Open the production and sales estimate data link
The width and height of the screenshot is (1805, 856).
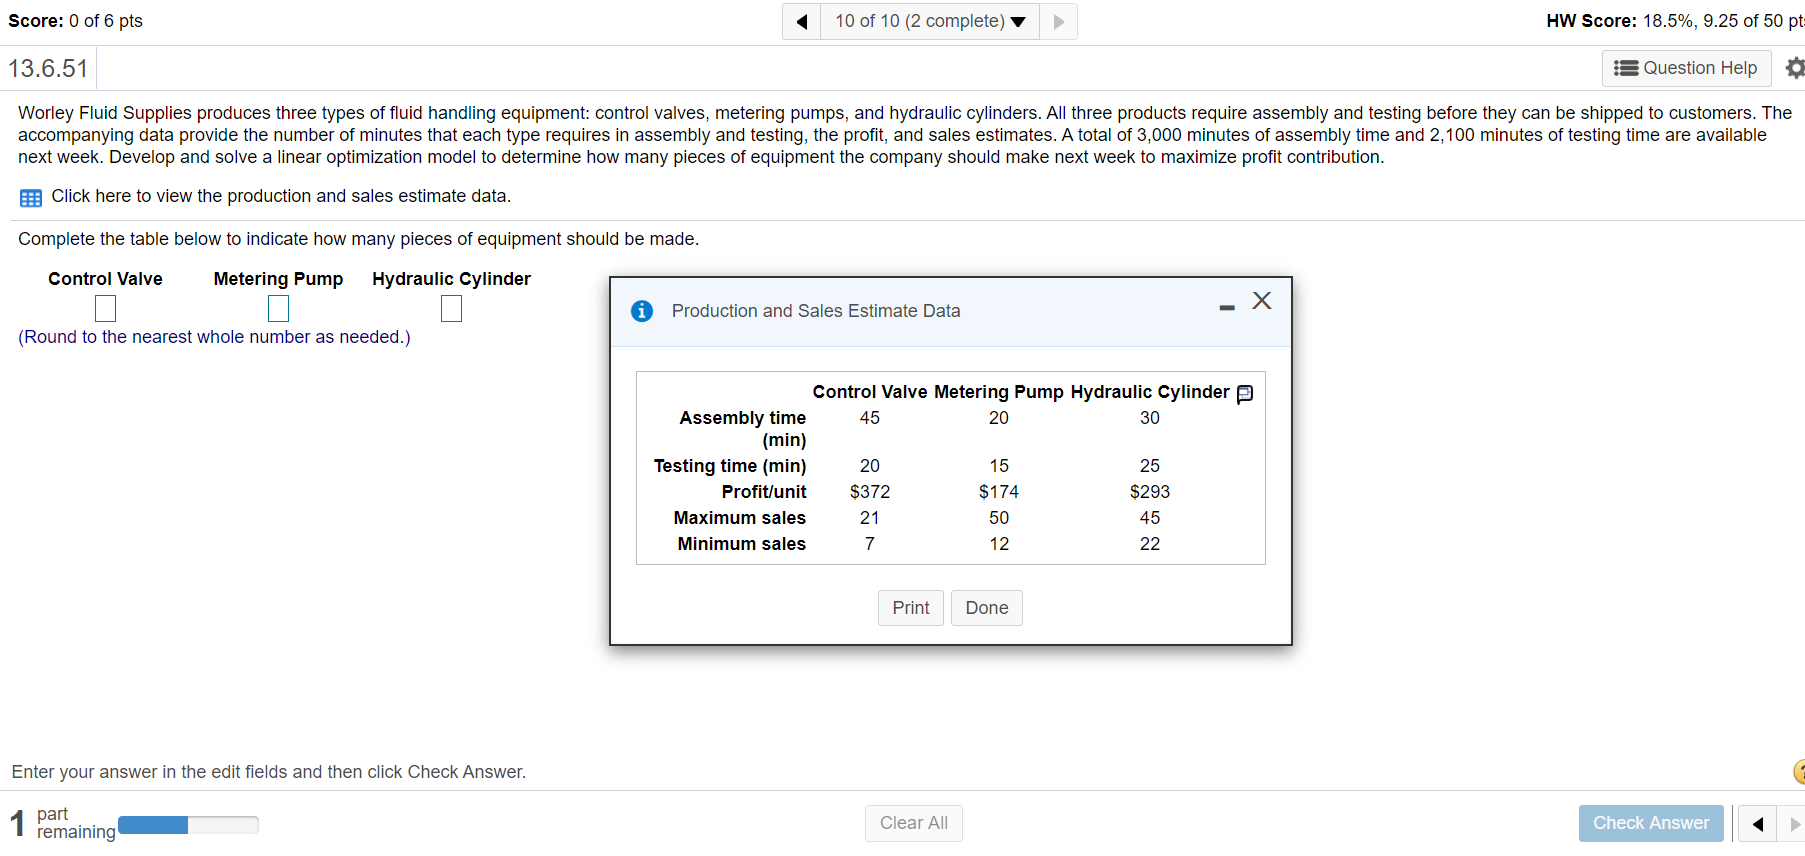pos(281,196)
